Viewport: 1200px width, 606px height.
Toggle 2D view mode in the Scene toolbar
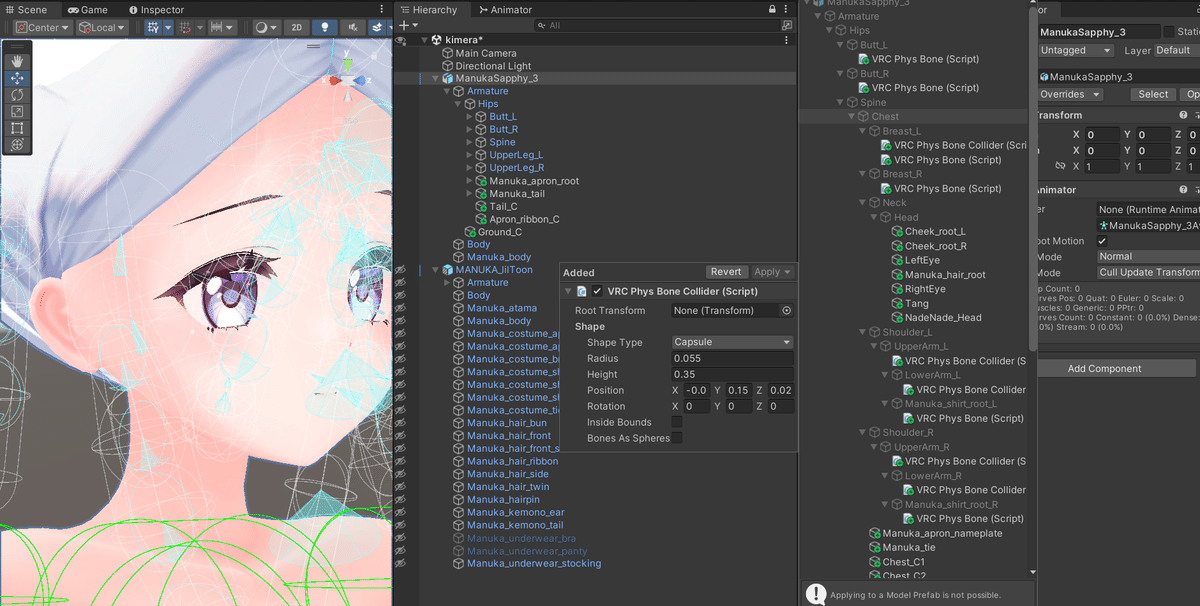coord(296,27)
